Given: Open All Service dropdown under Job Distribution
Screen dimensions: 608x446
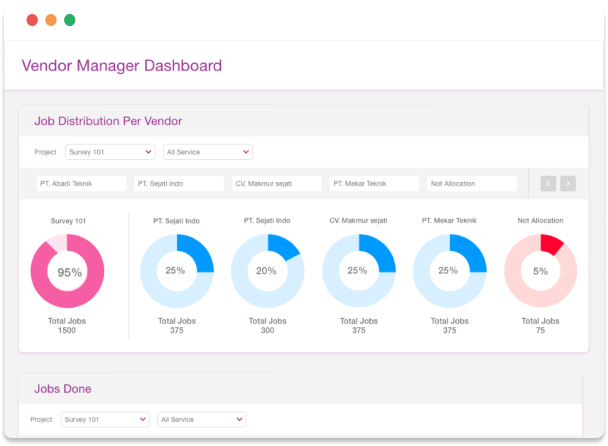Looking at the screenshot, I should tap(207, 152).
